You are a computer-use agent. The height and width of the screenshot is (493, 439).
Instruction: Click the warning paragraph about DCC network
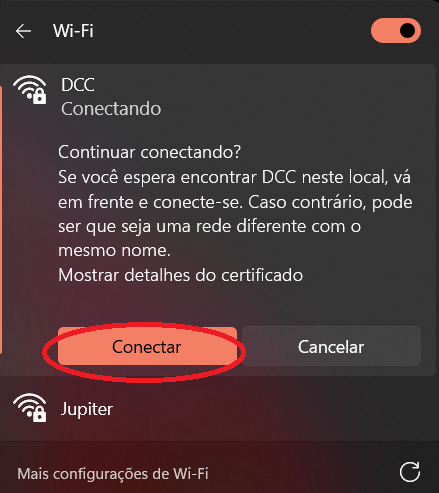pos(235,214)
